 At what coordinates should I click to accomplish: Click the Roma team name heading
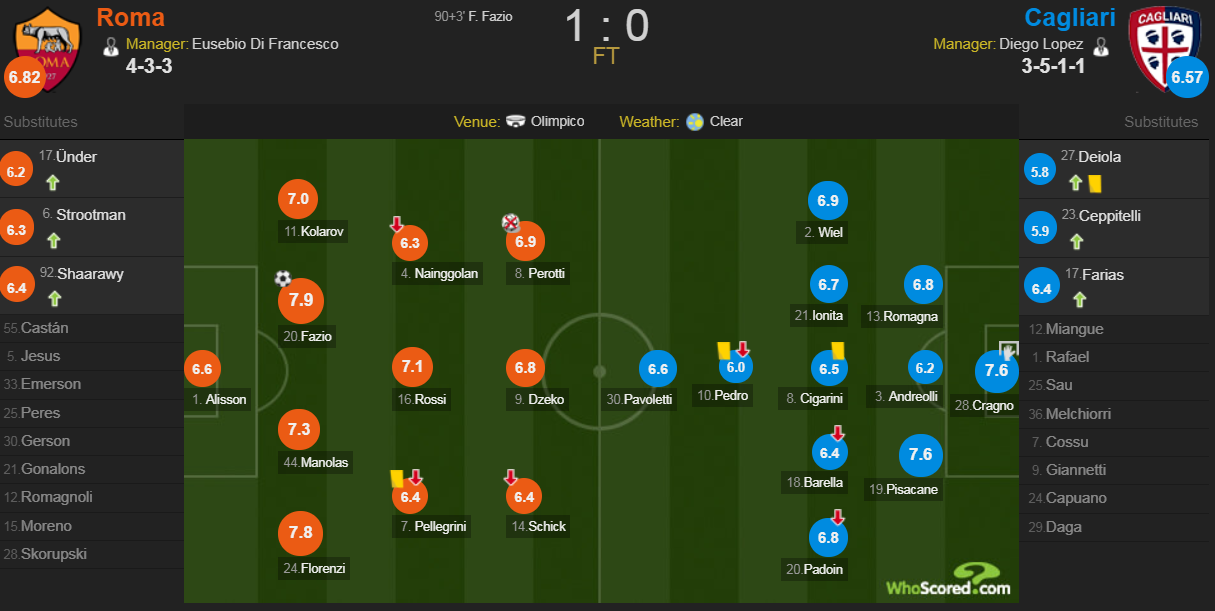pos(131,17)
